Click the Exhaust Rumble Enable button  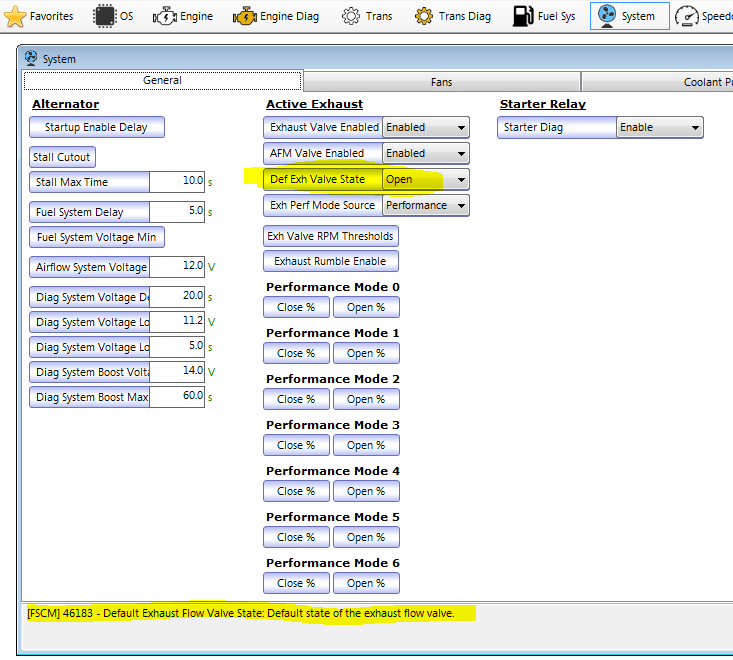330,262
